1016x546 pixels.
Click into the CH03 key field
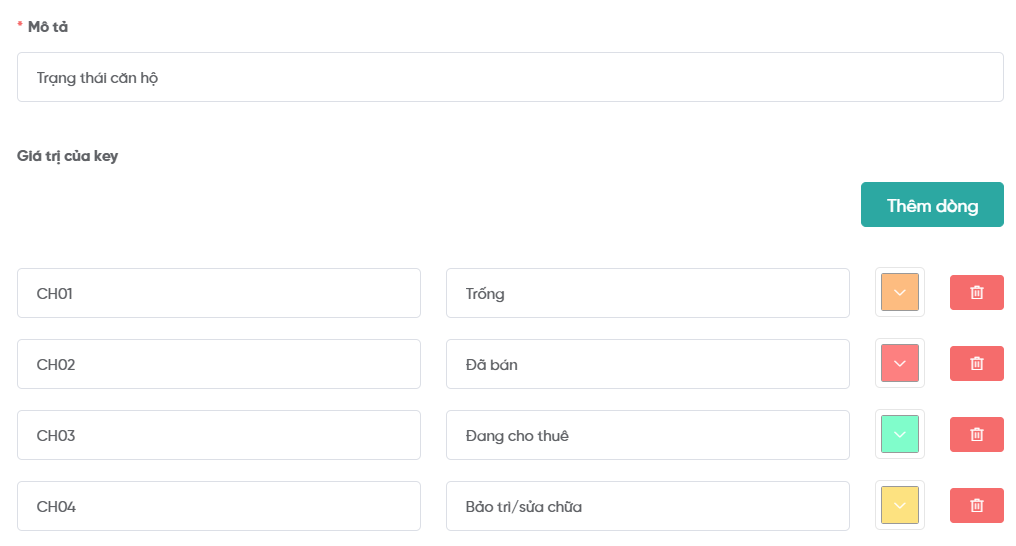[x=218, y=435]
